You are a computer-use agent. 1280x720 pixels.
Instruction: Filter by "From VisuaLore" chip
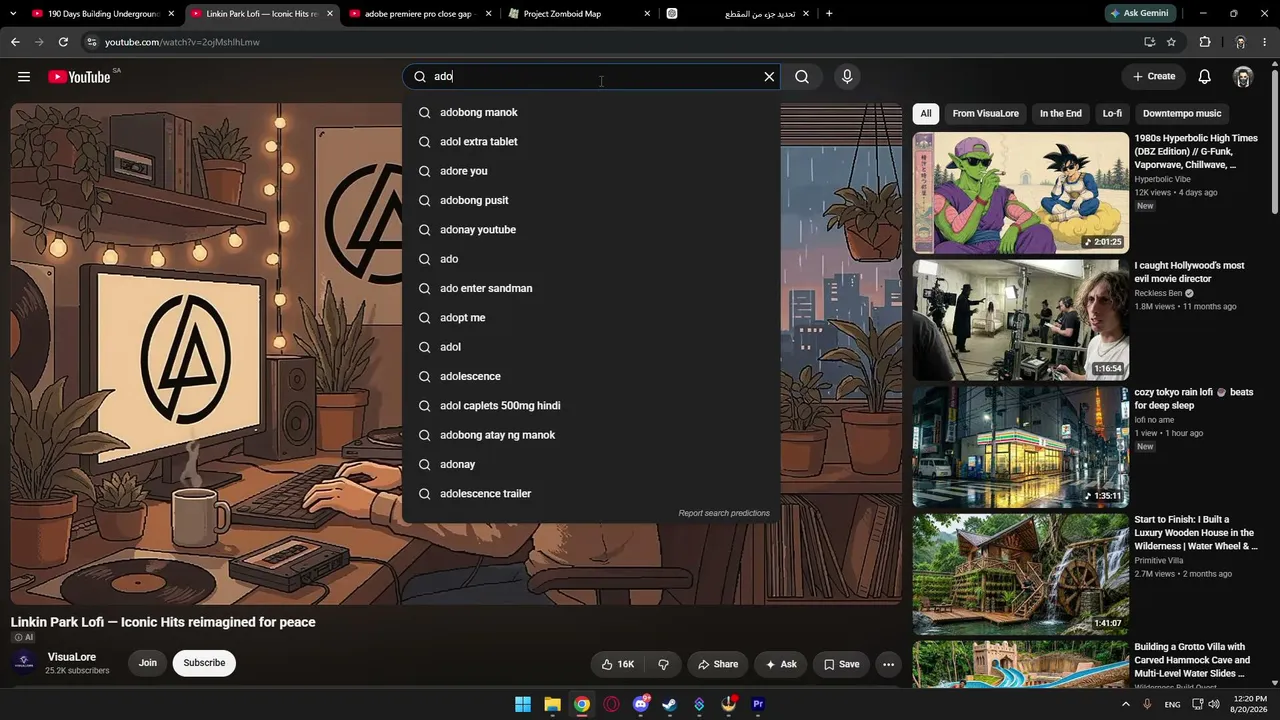tap(986, 114)
